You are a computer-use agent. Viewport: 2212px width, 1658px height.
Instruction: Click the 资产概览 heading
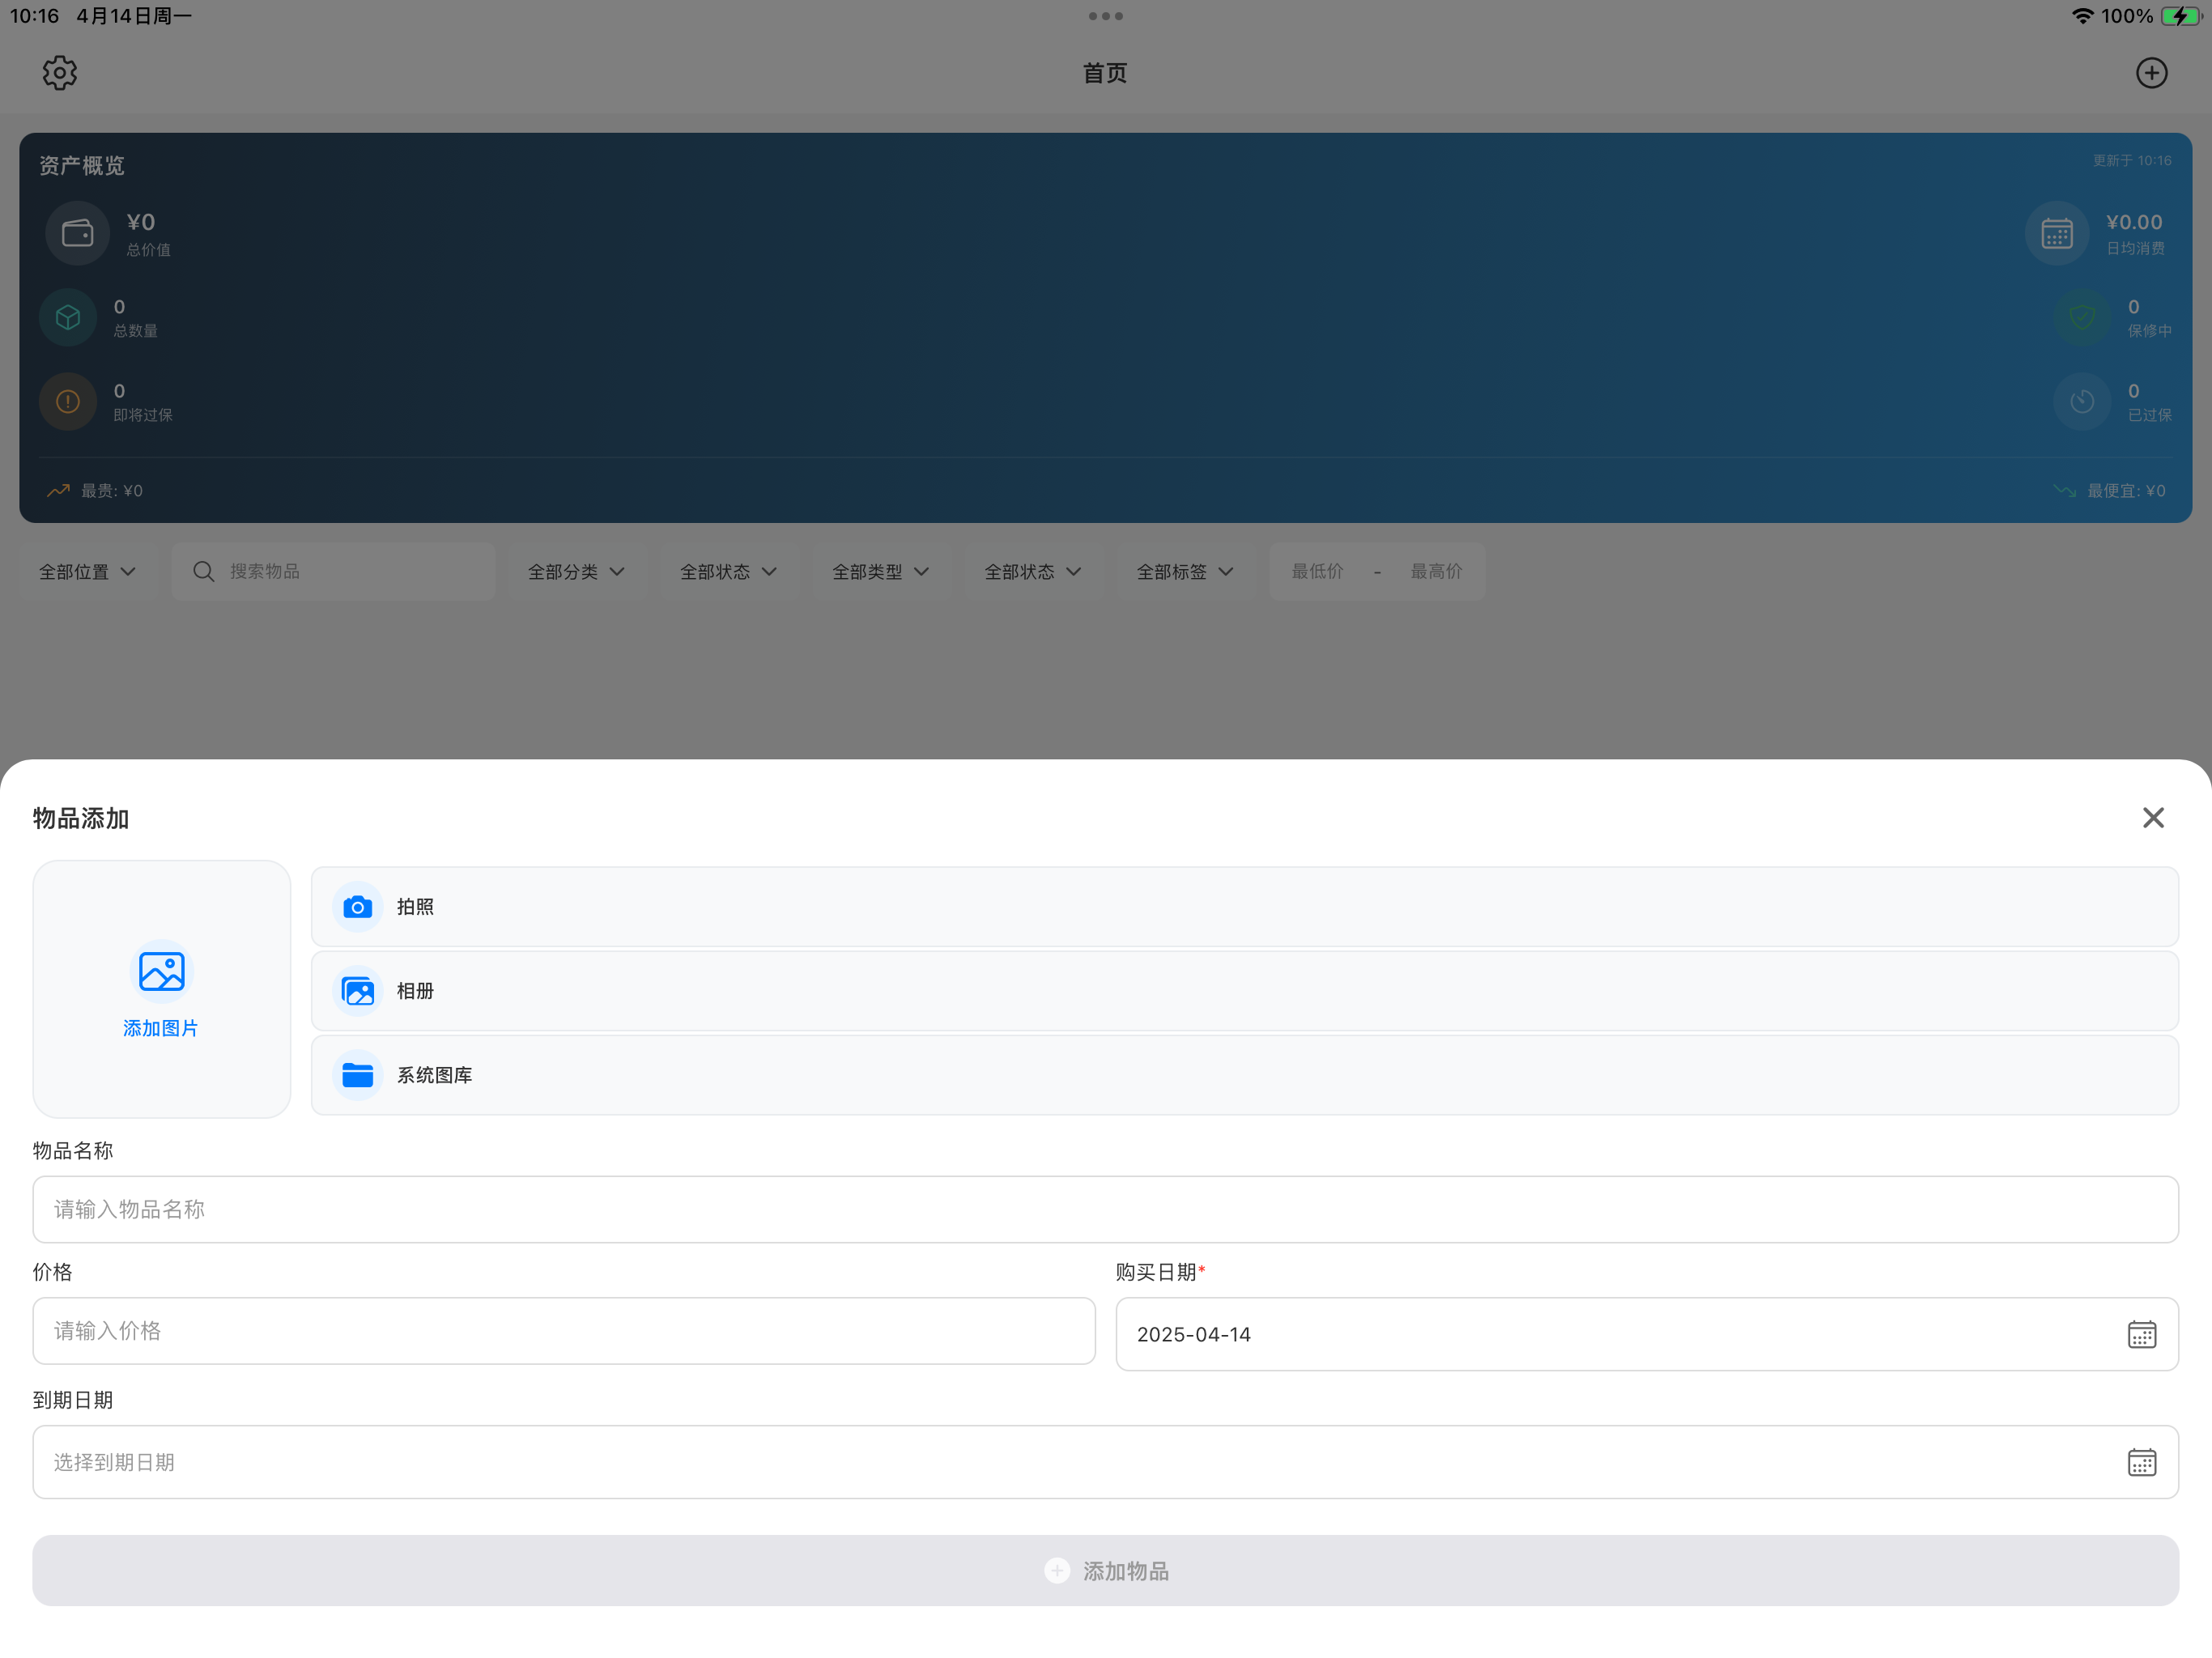[x=82, y=166]
